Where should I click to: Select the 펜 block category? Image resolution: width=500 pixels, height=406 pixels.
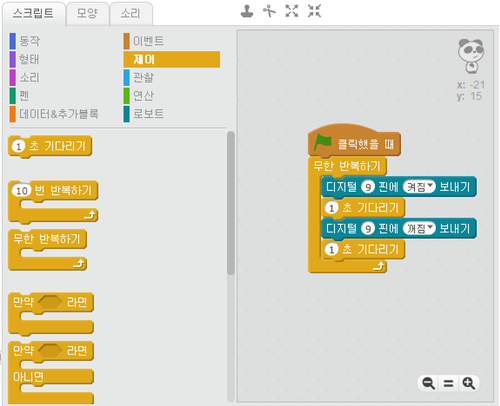point(19,96)
